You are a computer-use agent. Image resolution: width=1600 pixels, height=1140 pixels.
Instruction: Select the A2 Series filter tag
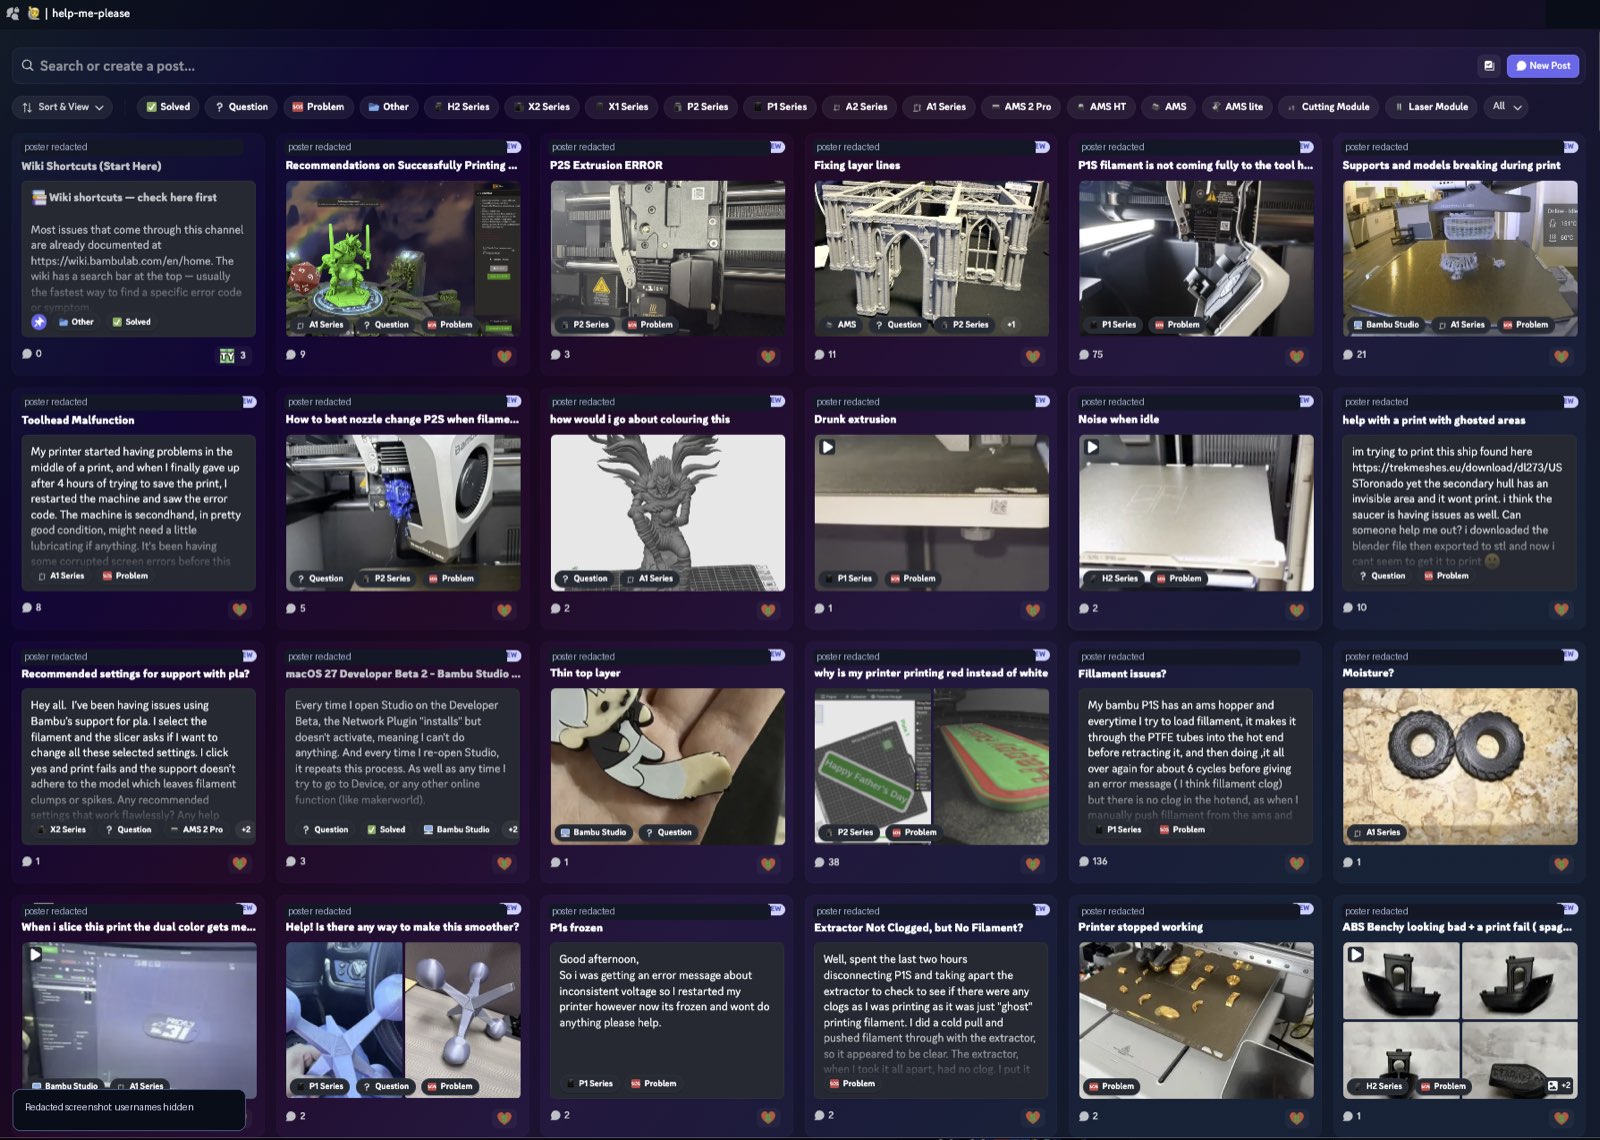pos(860,107)
